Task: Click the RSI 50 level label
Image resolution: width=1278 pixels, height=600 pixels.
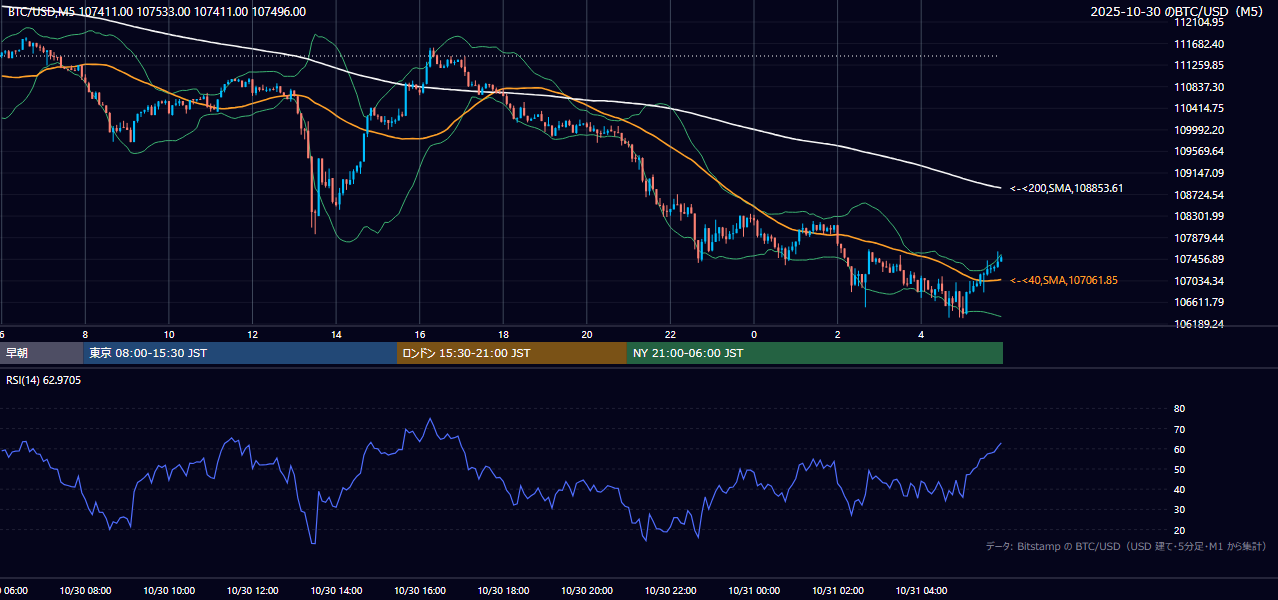Action: [x=1179, y=469]
